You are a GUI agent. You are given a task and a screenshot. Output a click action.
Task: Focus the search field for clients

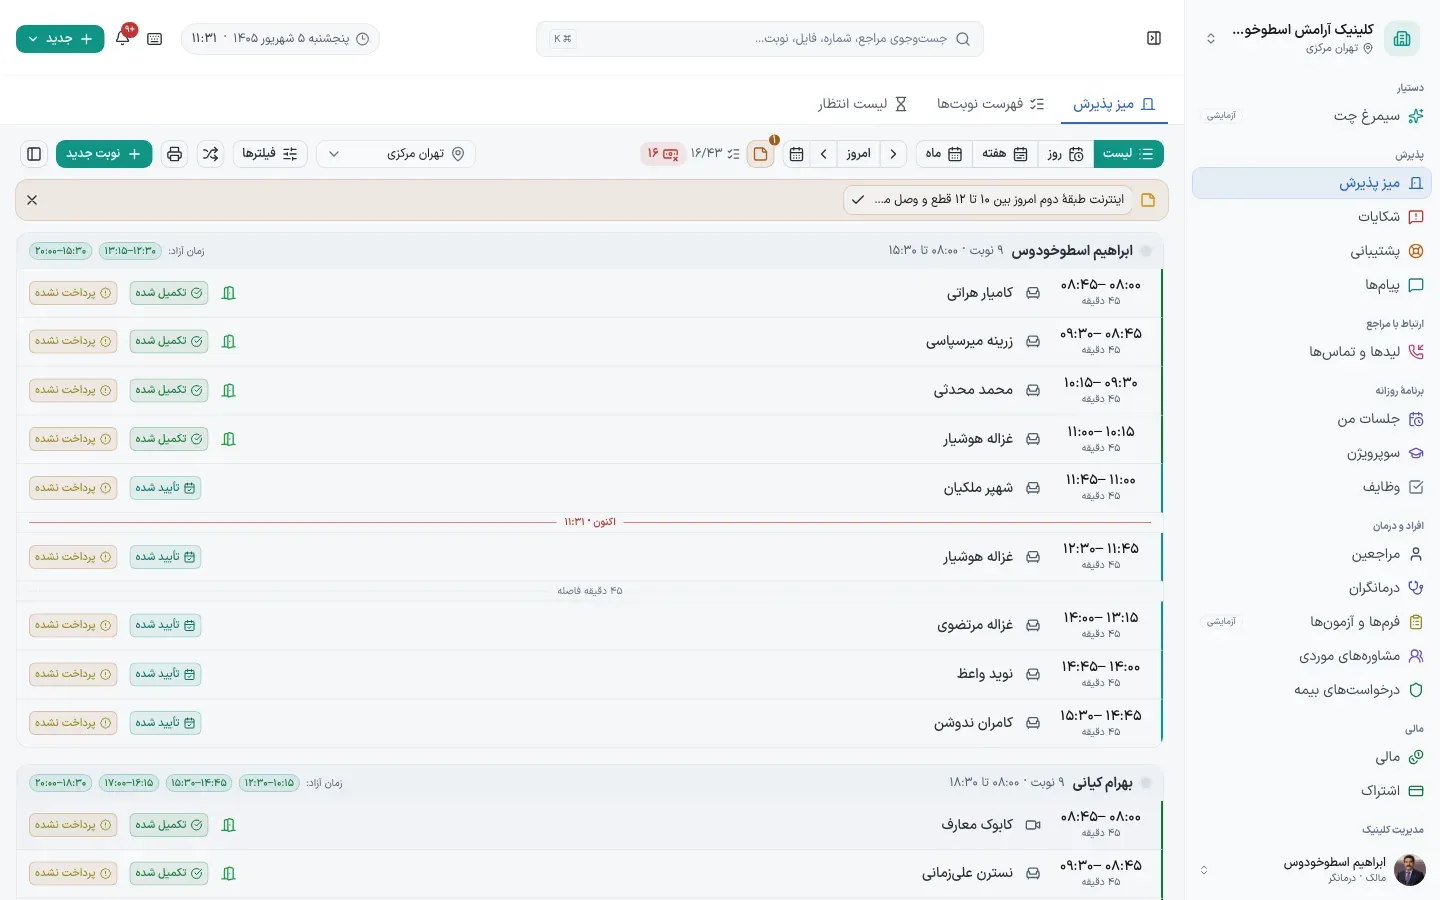pyautogui.click(x=760, y=39)
